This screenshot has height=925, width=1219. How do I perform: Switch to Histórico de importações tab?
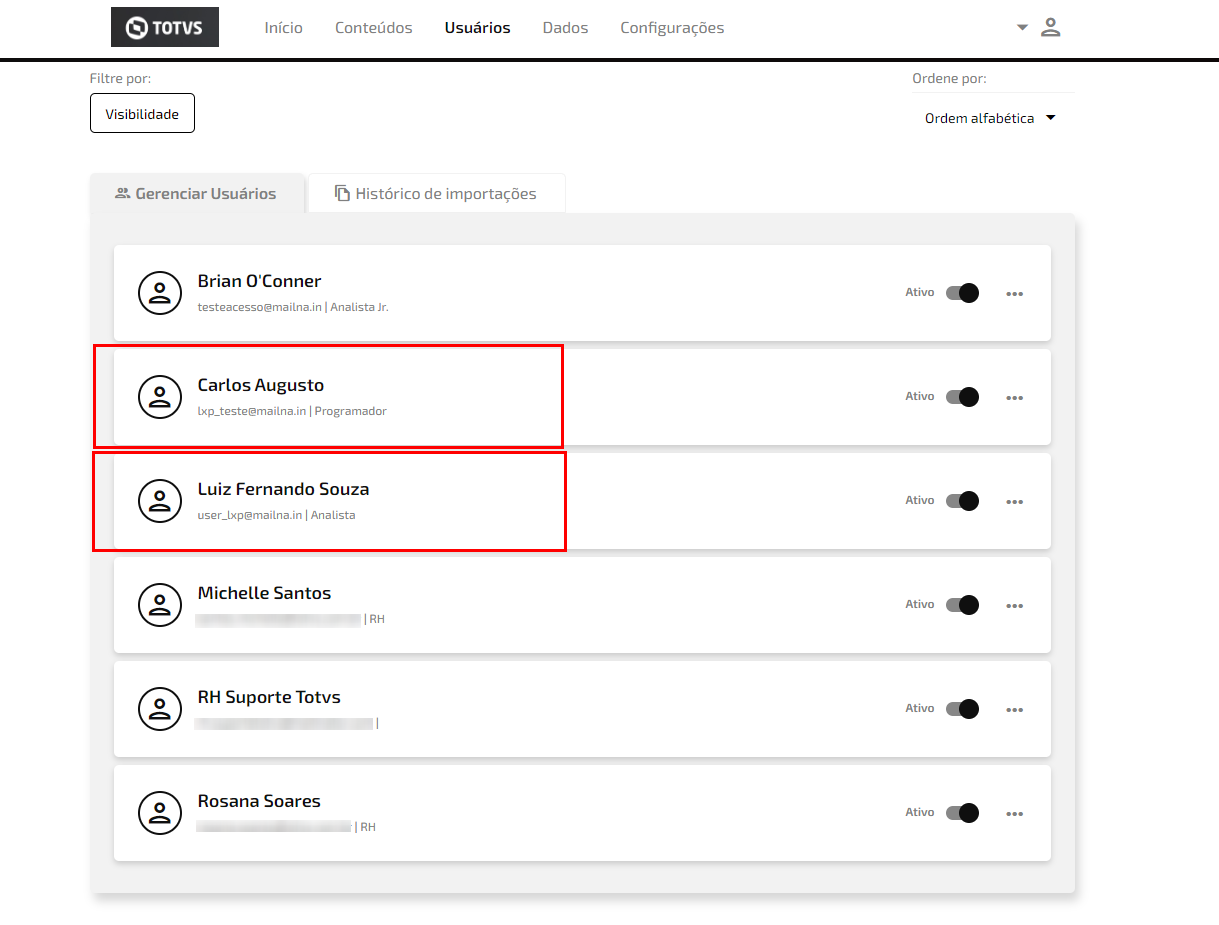coord(436,194)
